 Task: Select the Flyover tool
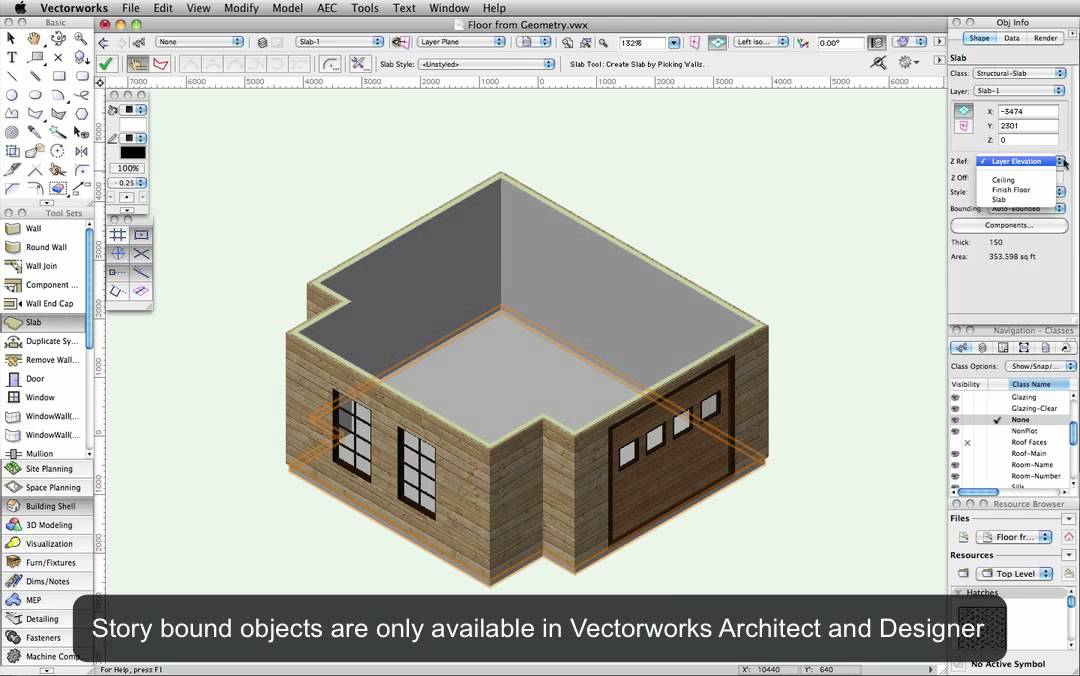coord(58,39)
